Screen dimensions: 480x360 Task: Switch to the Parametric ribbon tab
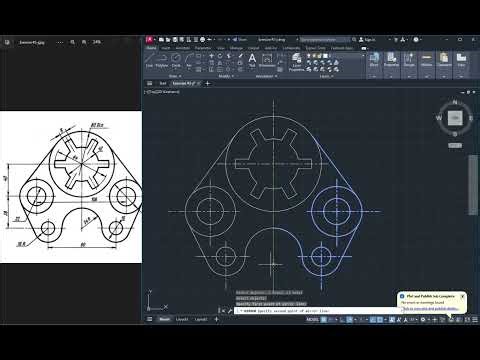click(x=203, y=48)
